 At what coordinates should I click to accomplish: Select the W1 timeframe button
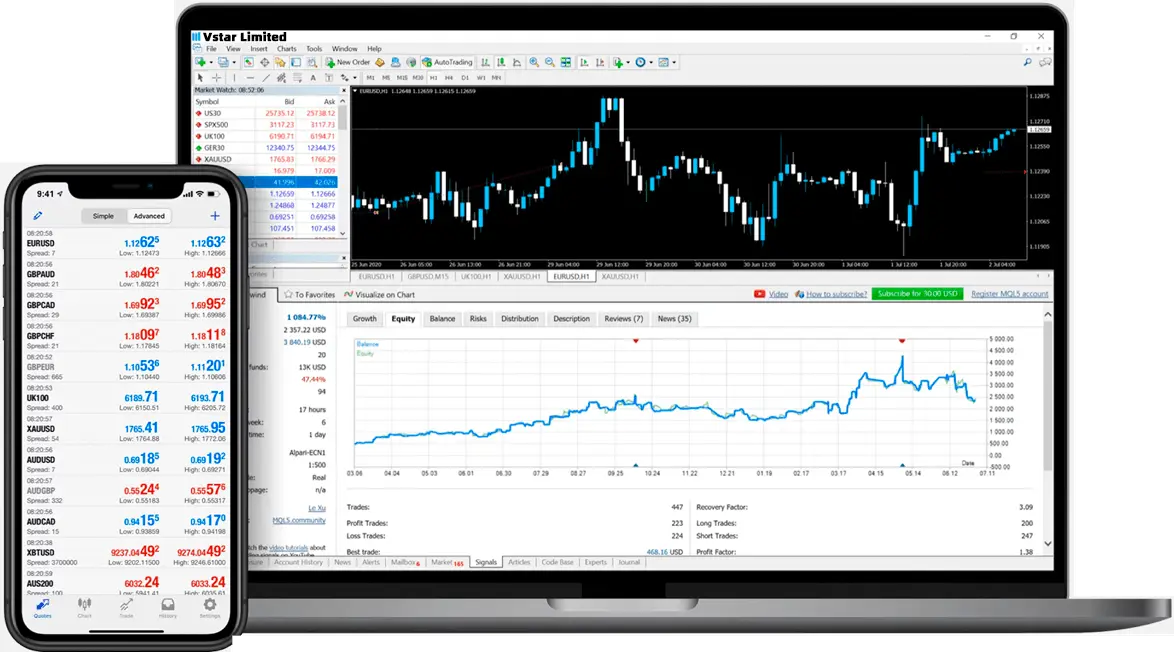click(481, 78)
